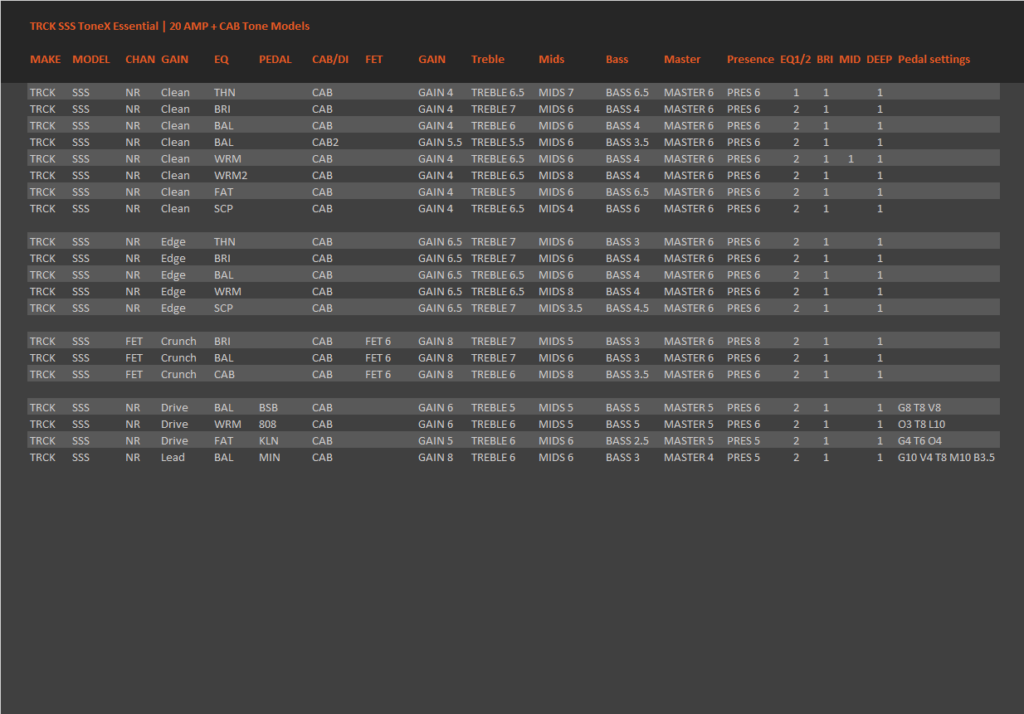Viewport: 1024px width, 714px height.
Task: Select MIDS 8 in the Crunch CAB row
Action: 556,375
